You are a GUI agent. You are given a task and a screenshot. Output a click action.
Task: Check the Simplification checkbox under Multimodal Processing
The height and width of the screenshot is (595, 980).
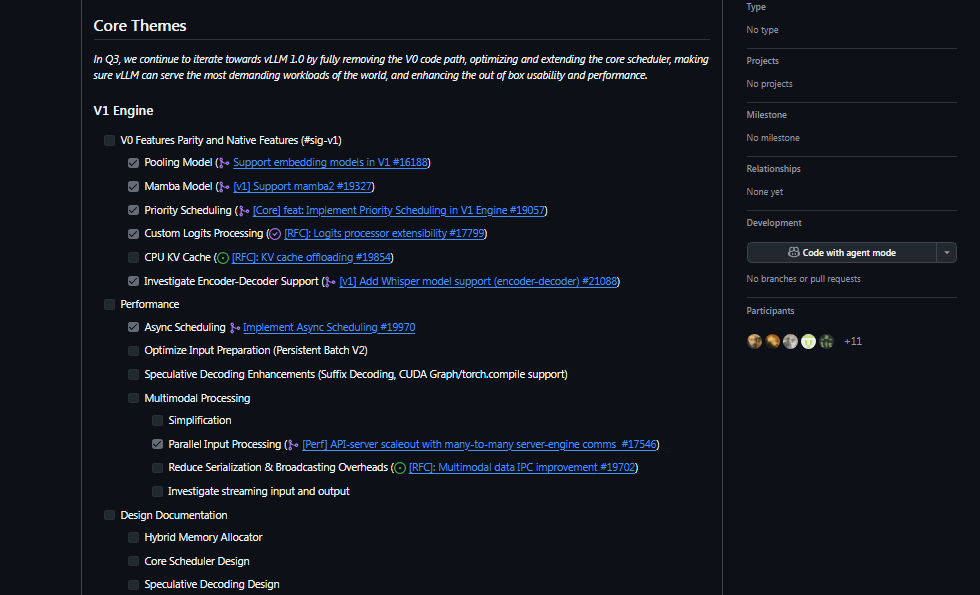157,420
